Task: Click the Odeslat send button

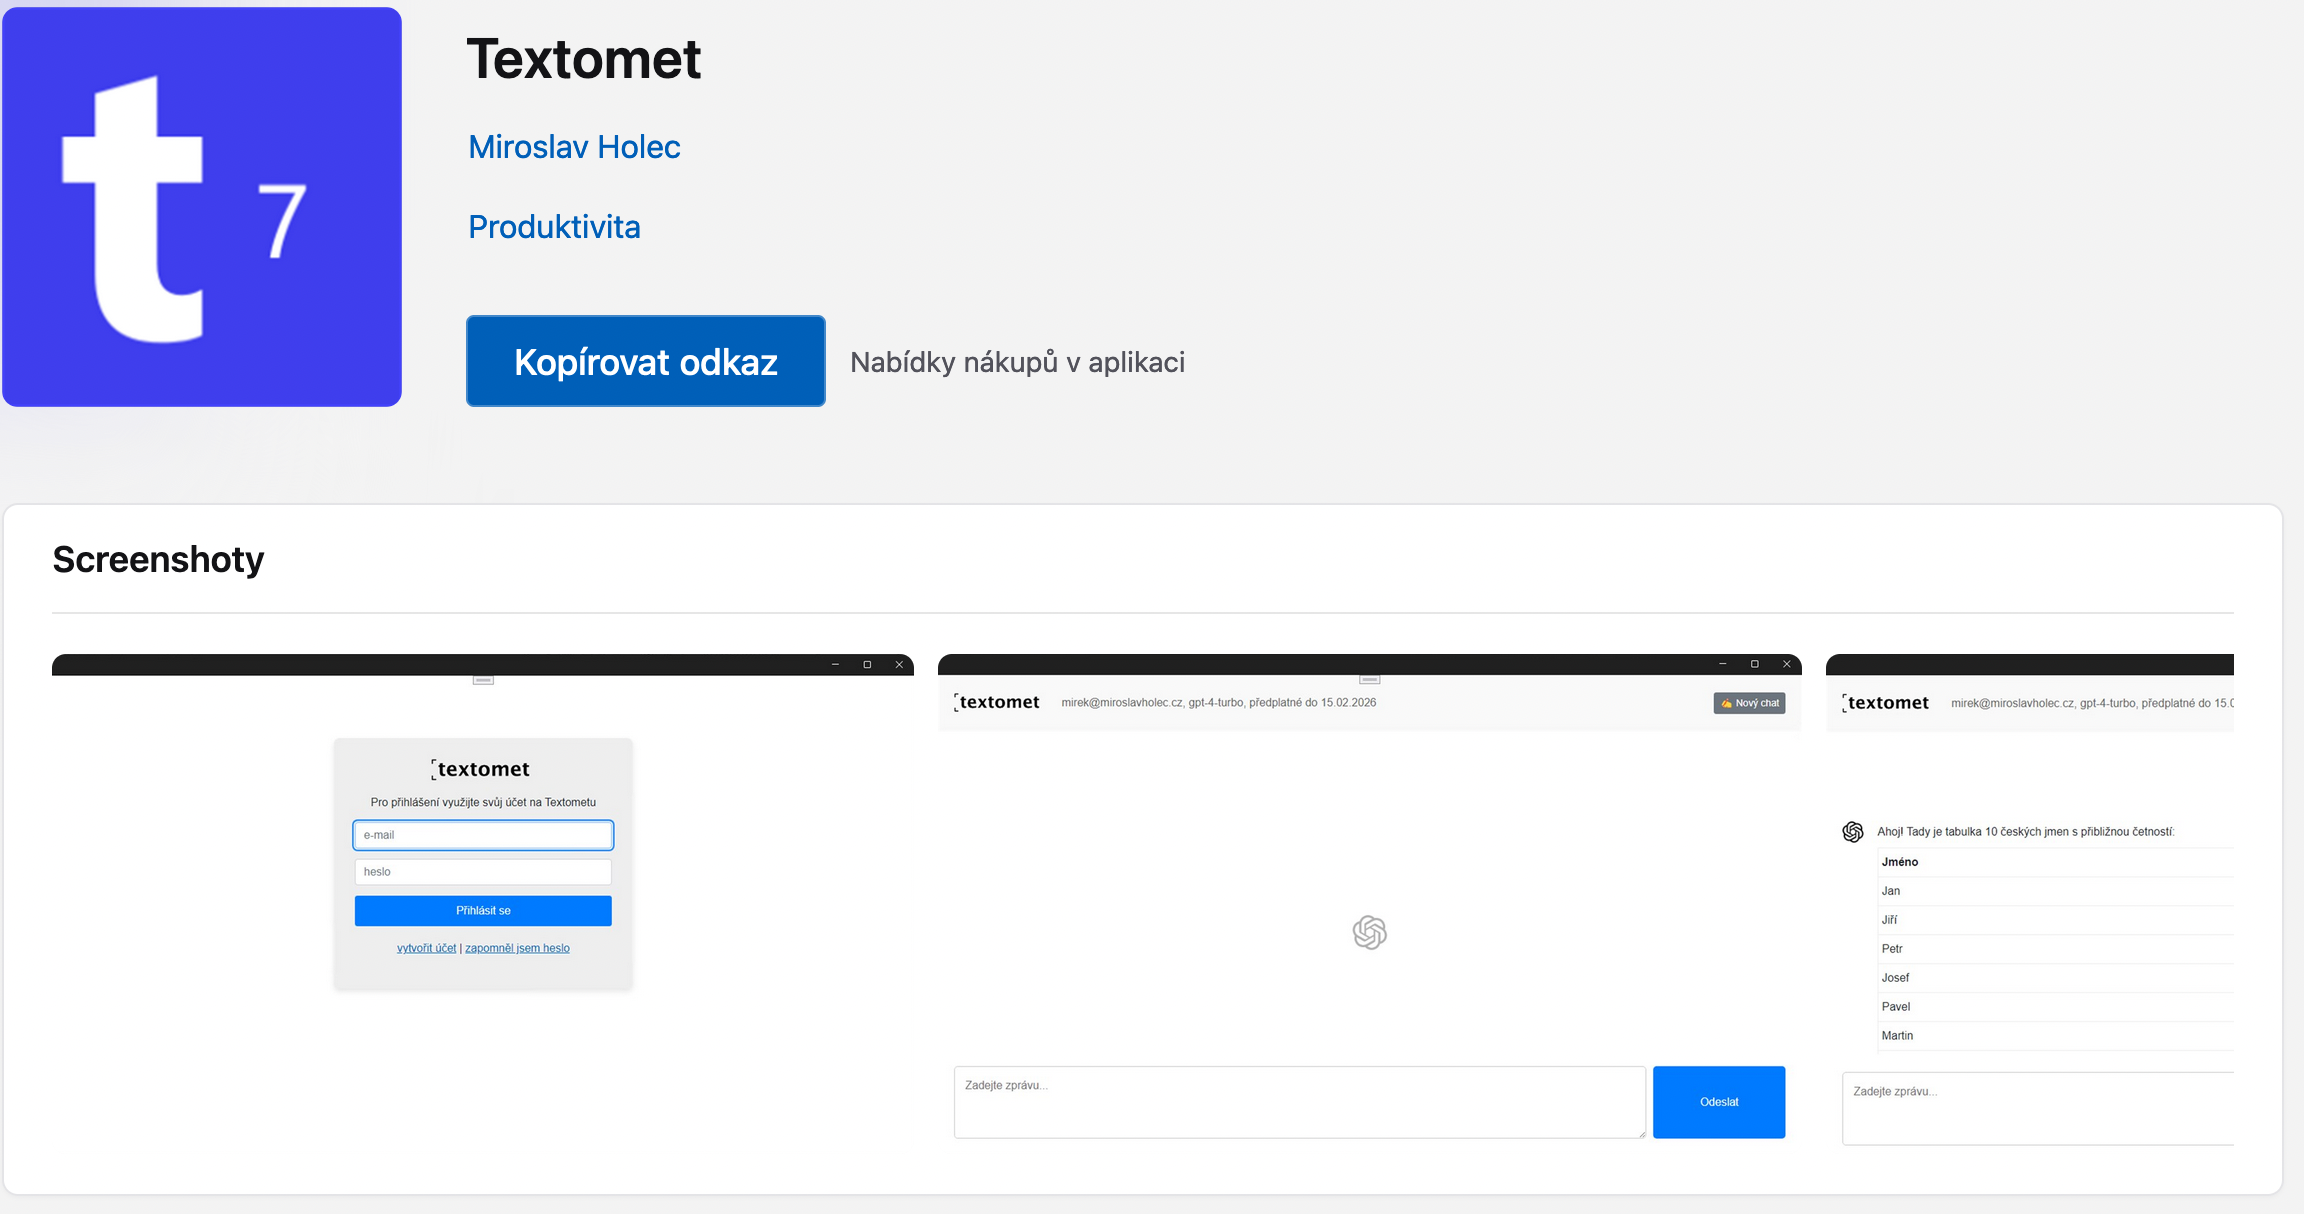Action: point(1719,1102)
